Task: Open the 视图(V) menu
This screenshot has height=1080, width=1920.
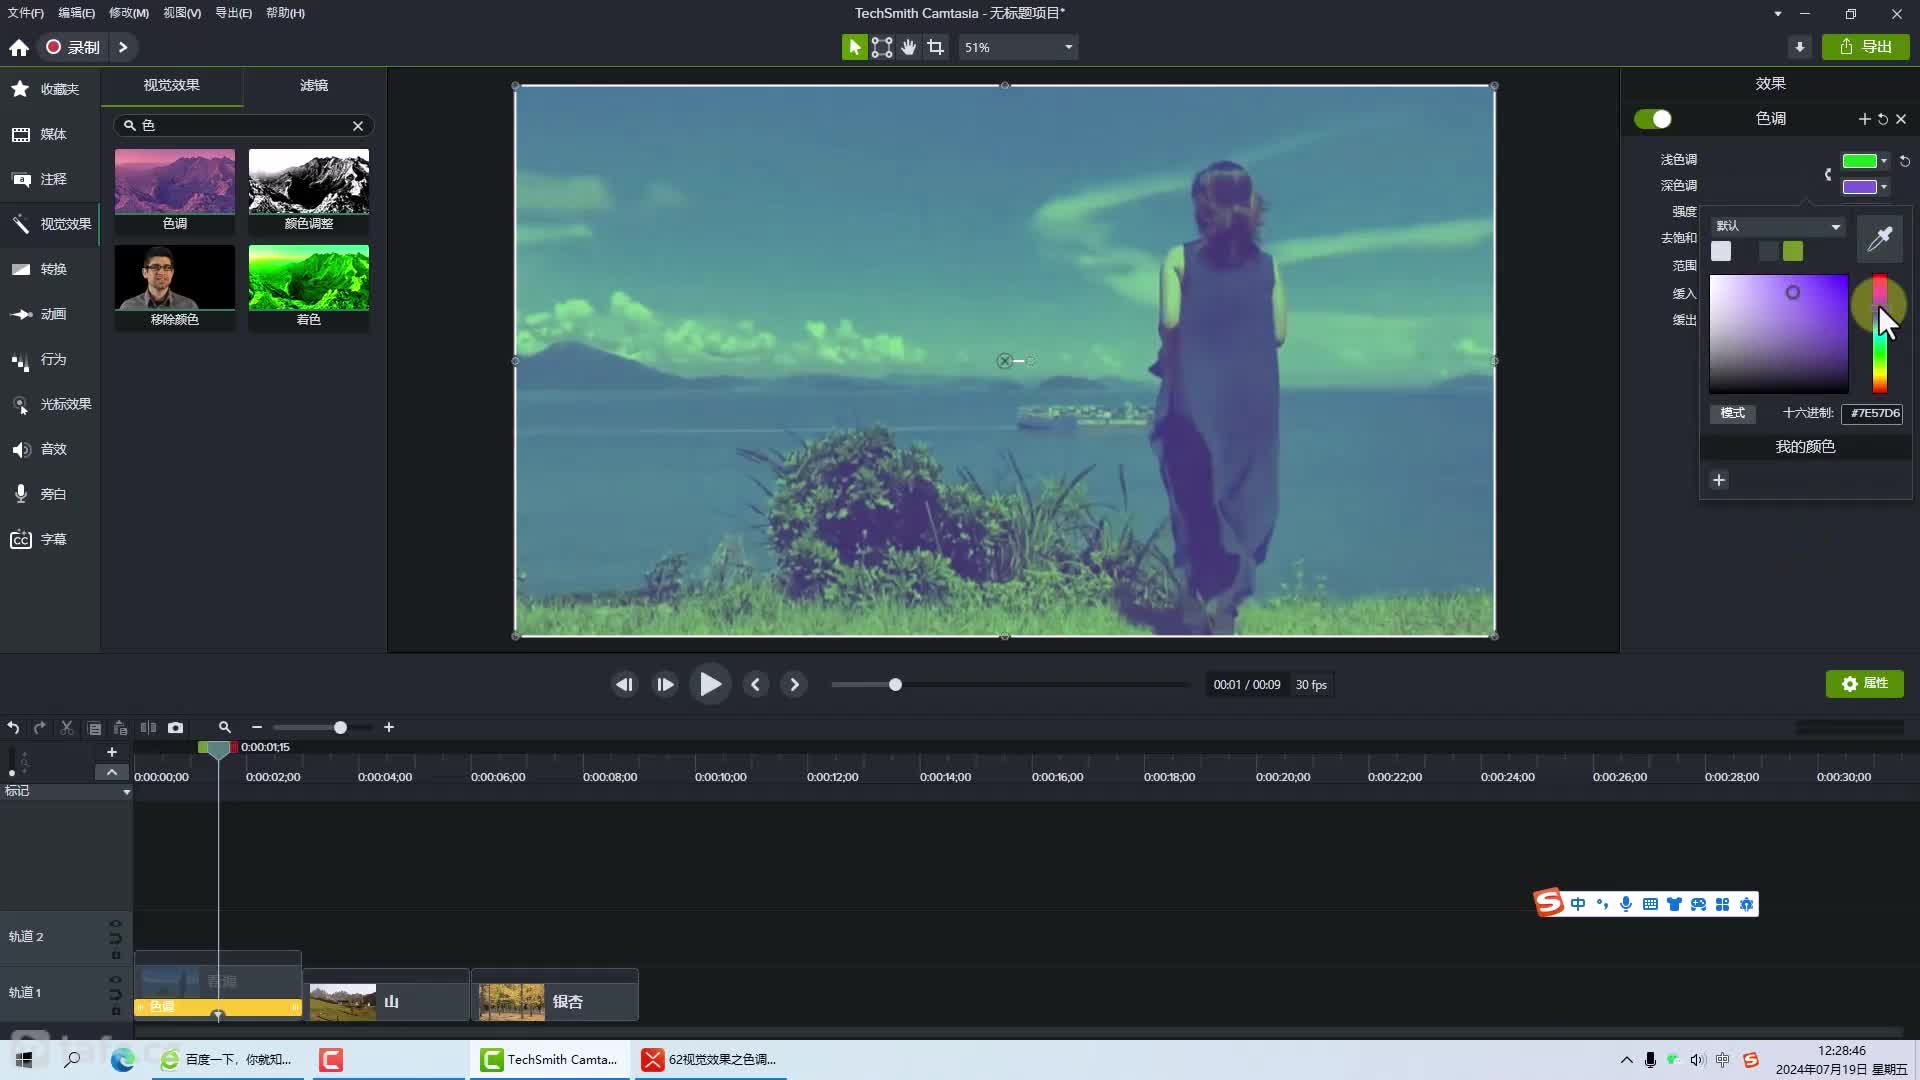Action: coord(182,13)
